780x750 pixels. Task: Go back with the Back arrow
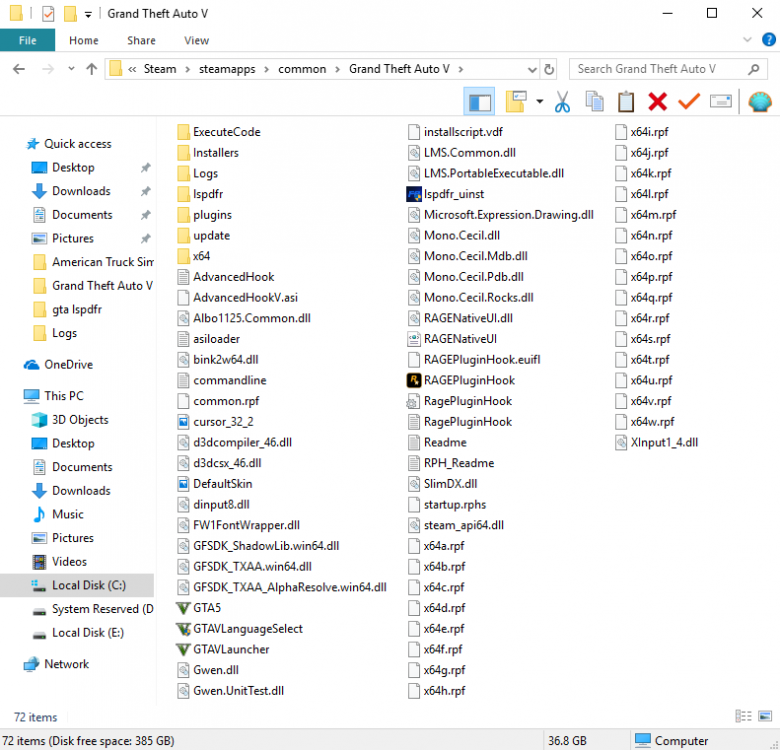19,69
